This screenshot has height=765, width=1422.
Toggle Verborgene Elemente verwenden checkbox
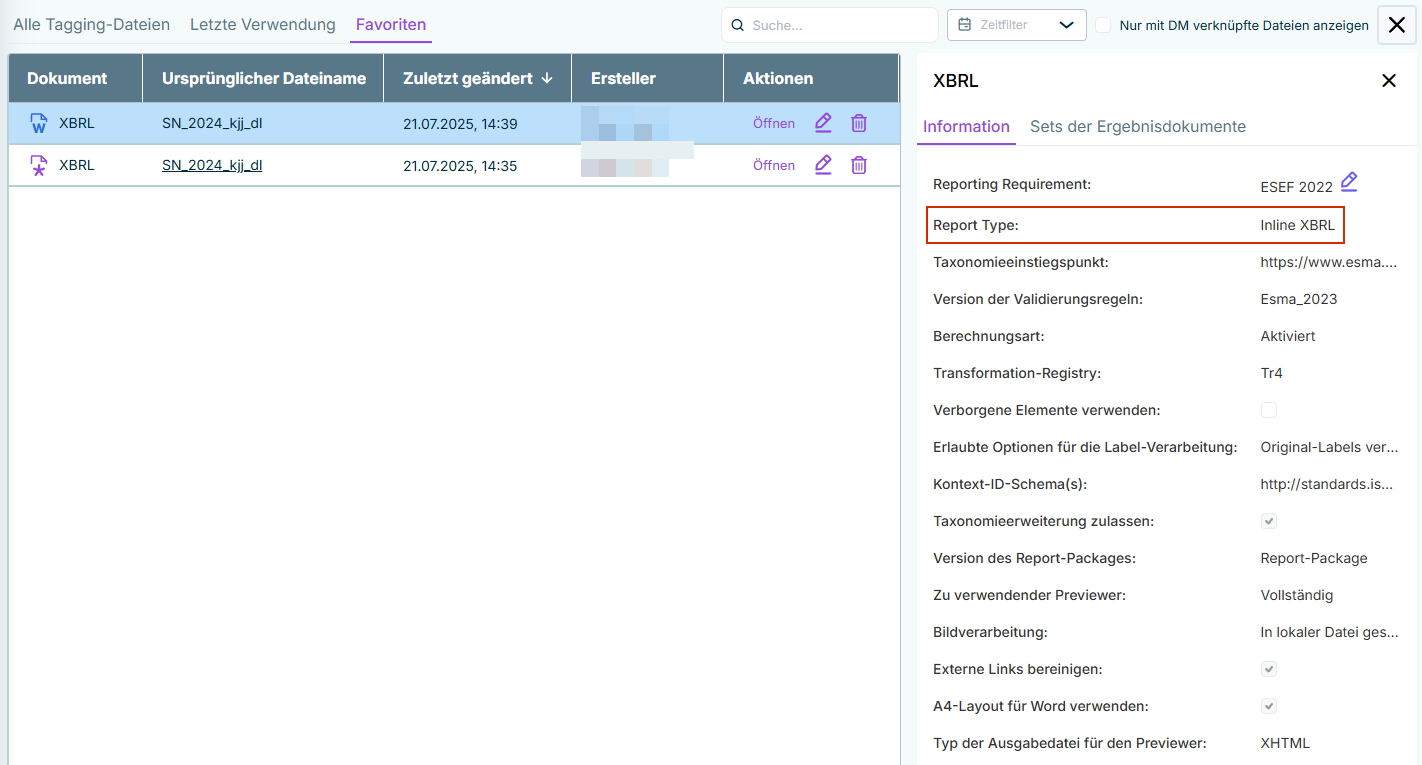(x=1269, y=410)
